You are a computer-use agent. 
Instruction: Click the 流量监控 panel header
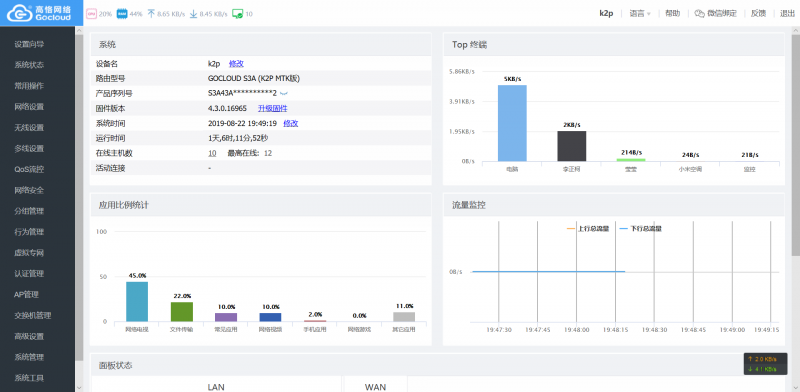614,205
